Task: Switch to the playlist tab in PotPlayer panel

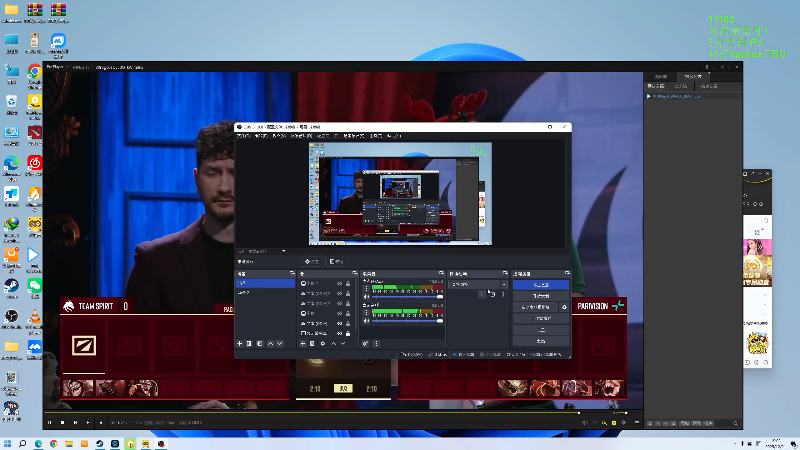Action: pos(693,77)
